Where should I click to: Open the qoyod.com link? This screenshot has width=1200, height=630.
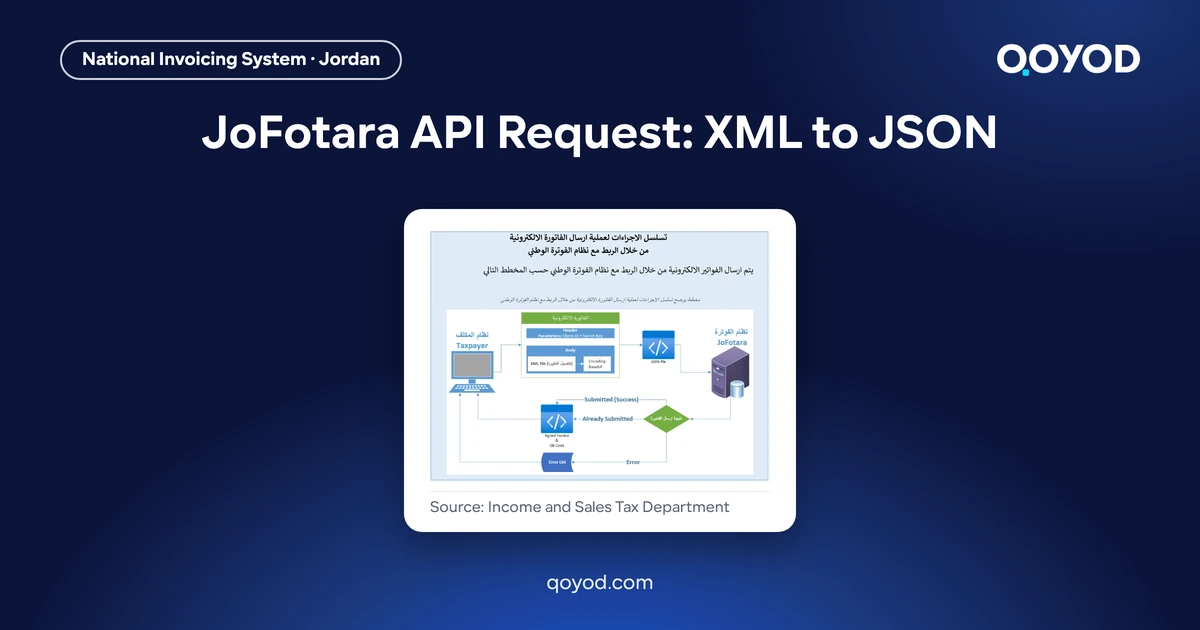tap(600, 583)
